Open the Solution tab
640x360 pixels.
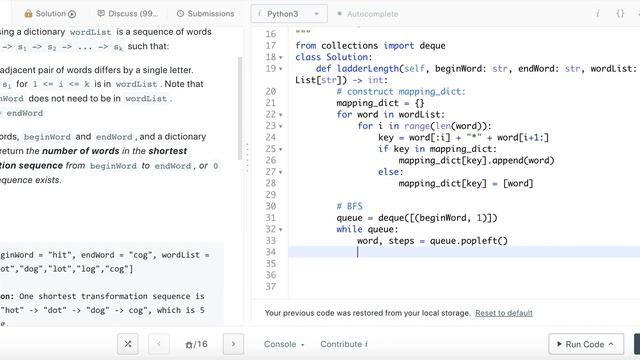pos(50,13)
